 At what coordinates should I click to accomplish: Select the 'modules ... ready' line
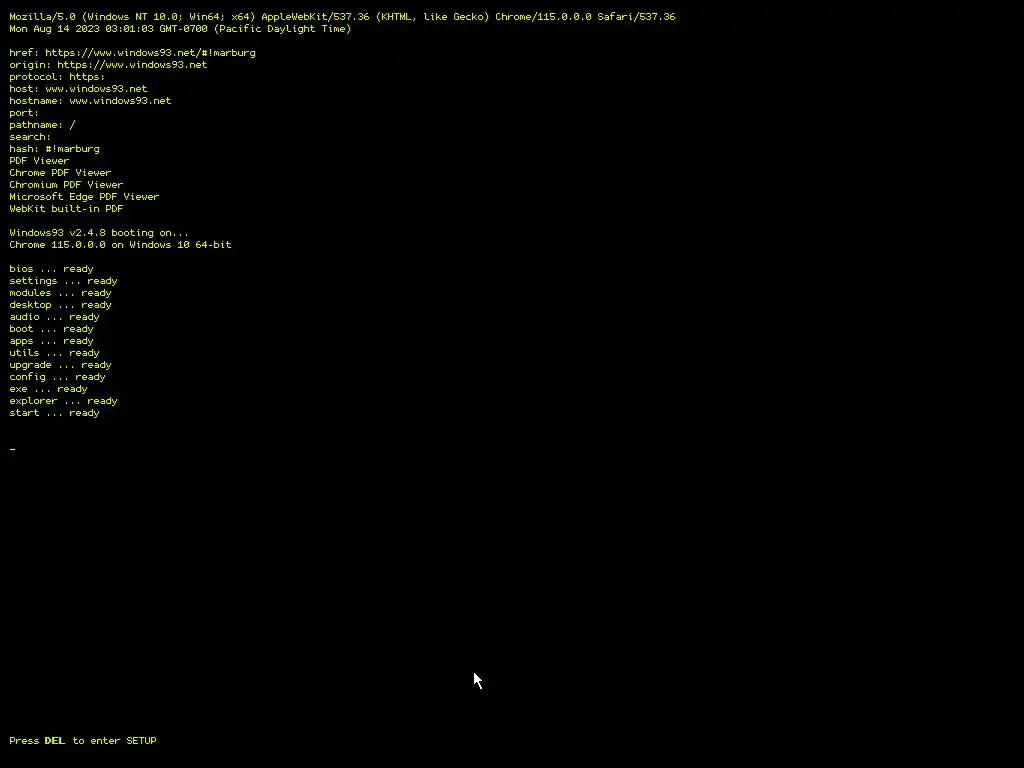[x=60, y=293]
